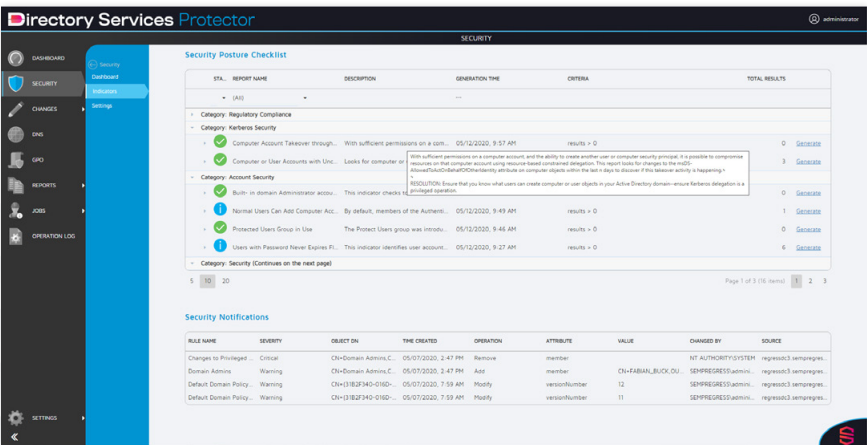Open Dashboard in Security submenu
The height and width of the screenshot is (445, 867).
(105, 77)
